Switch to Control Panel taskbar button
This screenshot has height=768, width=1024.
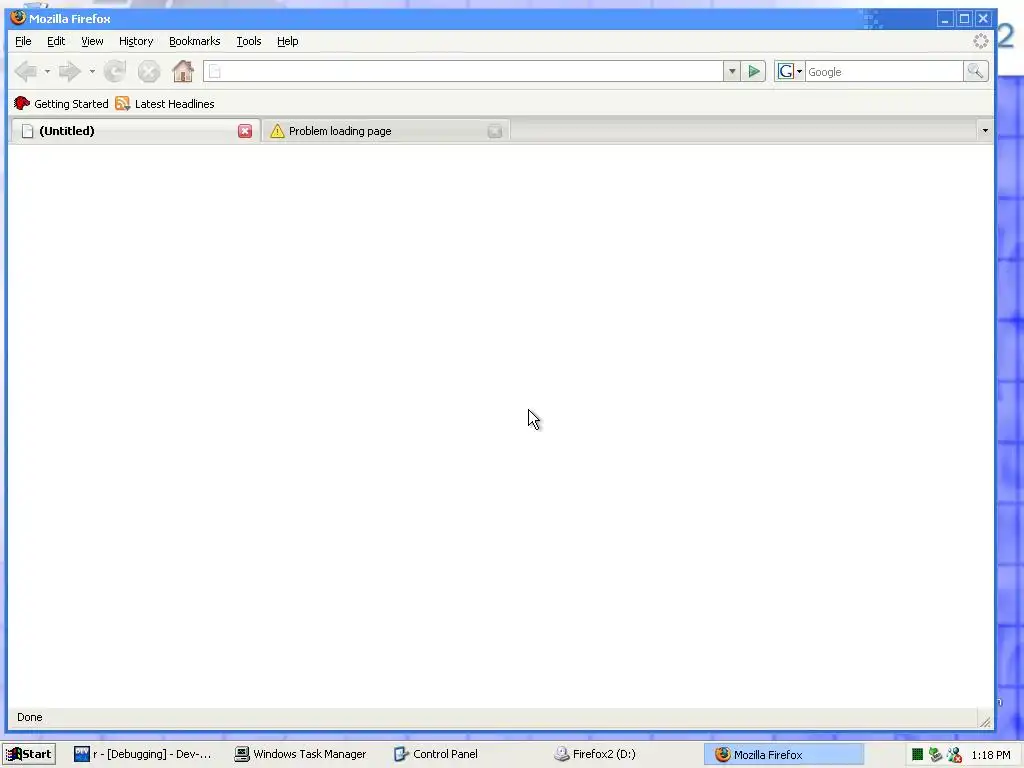pyautogui.click(x=436, y=754)
